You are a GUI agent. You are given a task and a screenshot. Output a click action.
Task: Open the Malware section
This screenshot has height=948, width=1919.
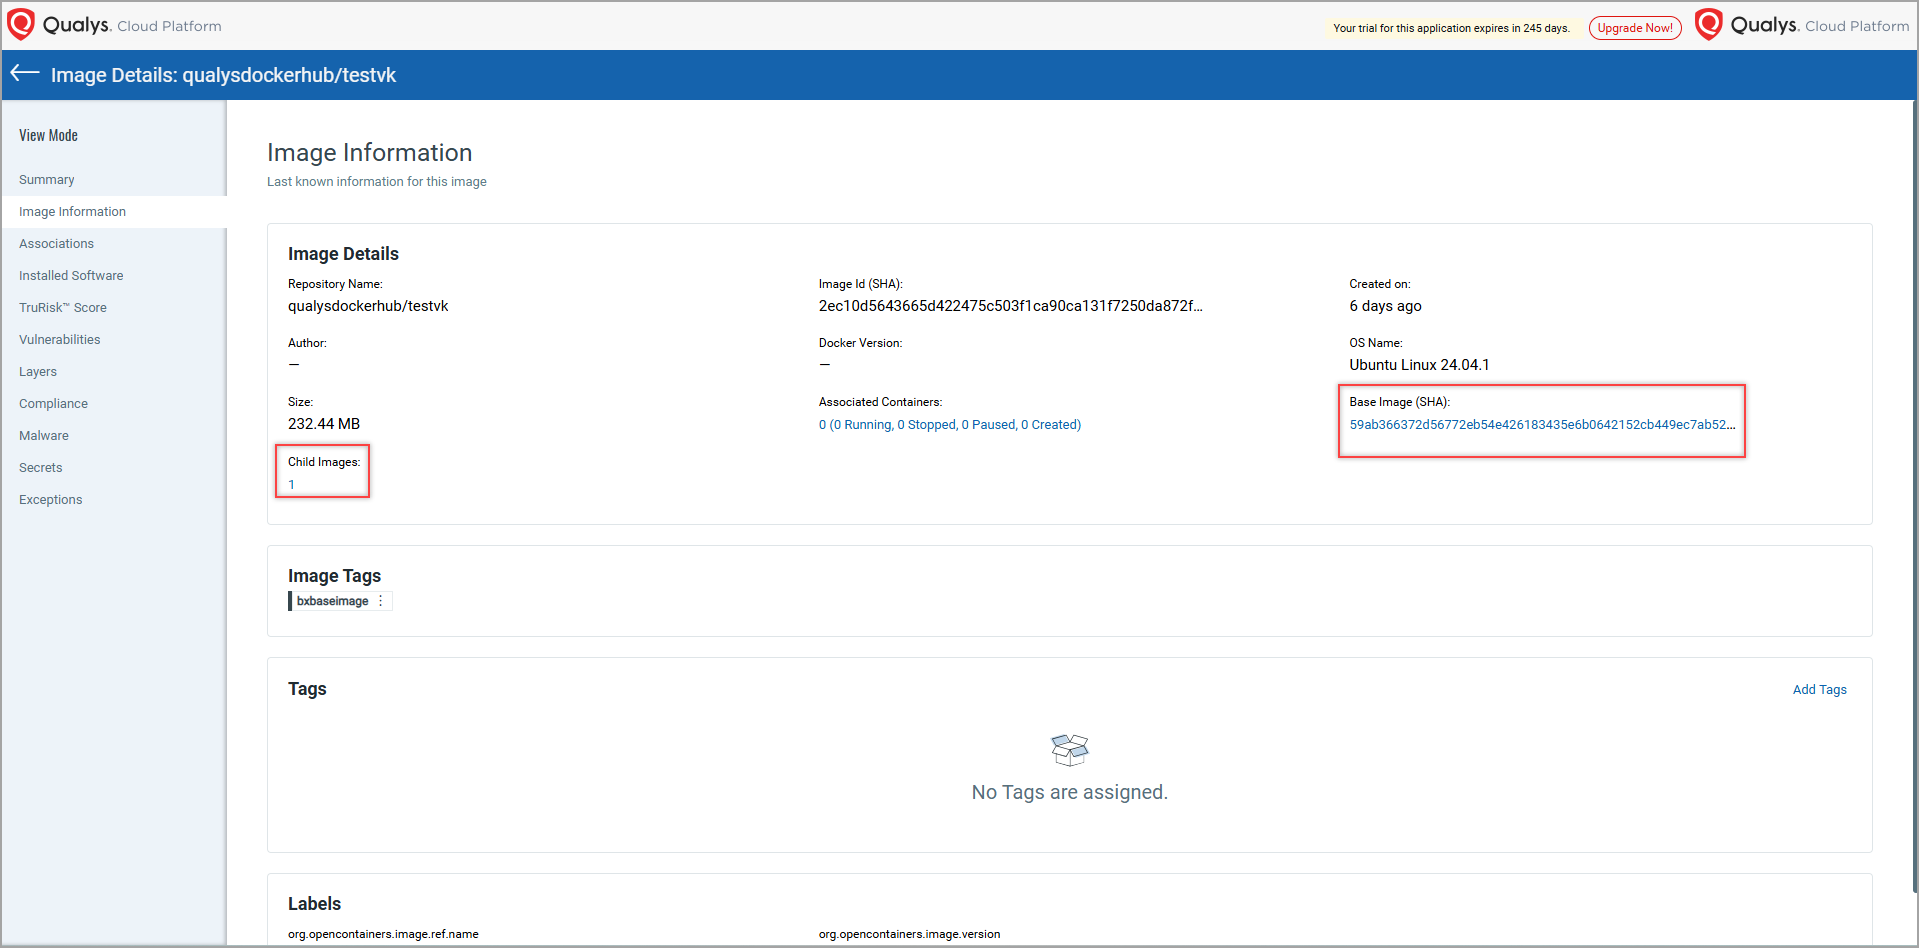pyautogui.click(x=44, y=436)
